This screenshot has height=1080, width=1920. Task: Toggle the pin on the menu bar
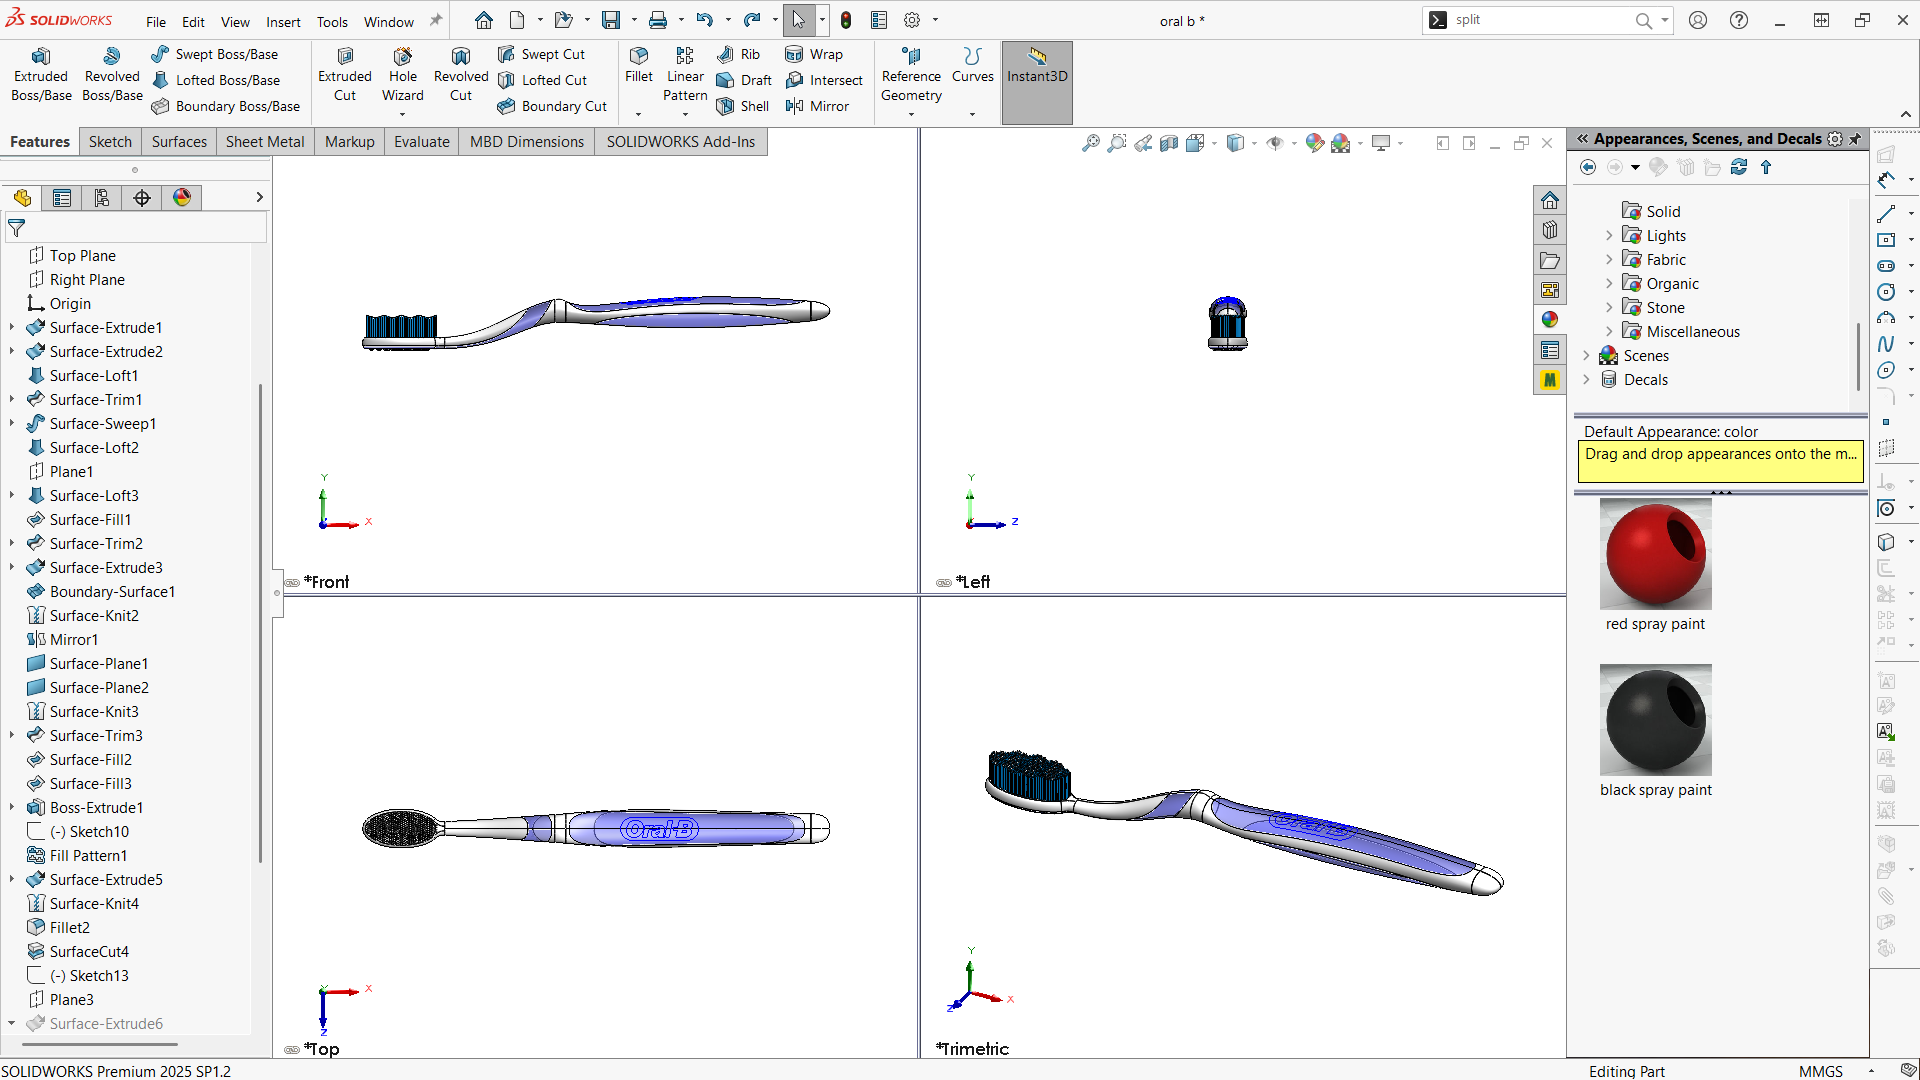436,21
